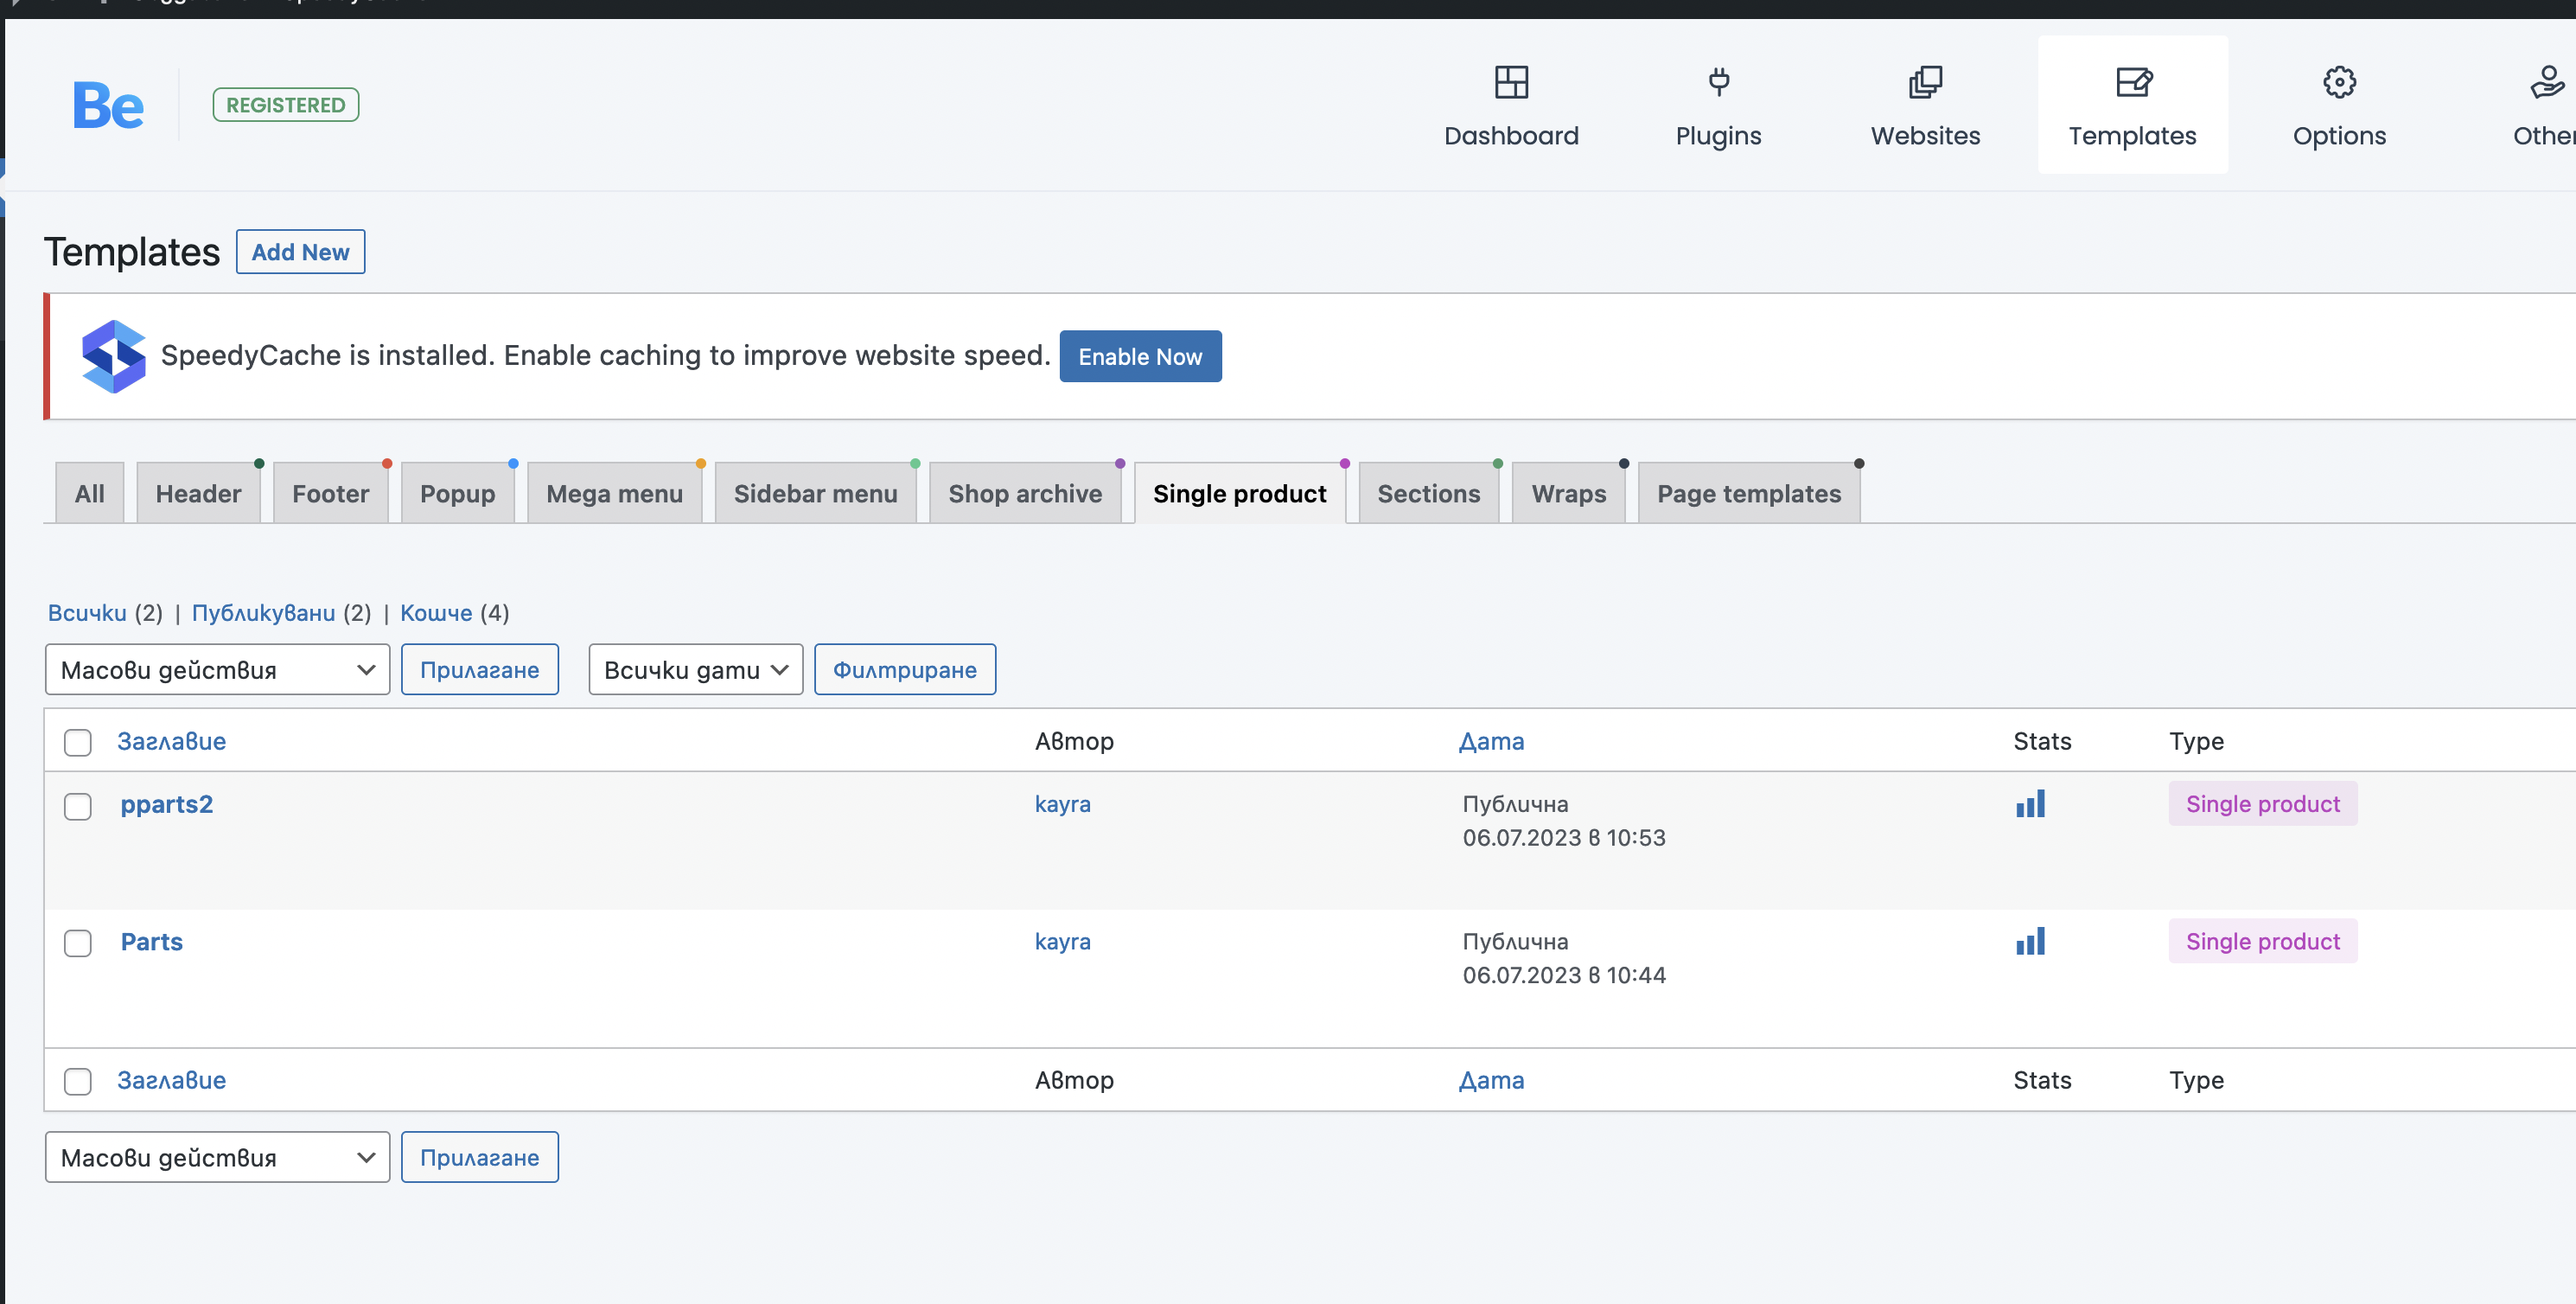Sort by Заглавие in table footer
Image resolution: width=2576 pixels, height=1304 pixels.
coord(171,1080)
